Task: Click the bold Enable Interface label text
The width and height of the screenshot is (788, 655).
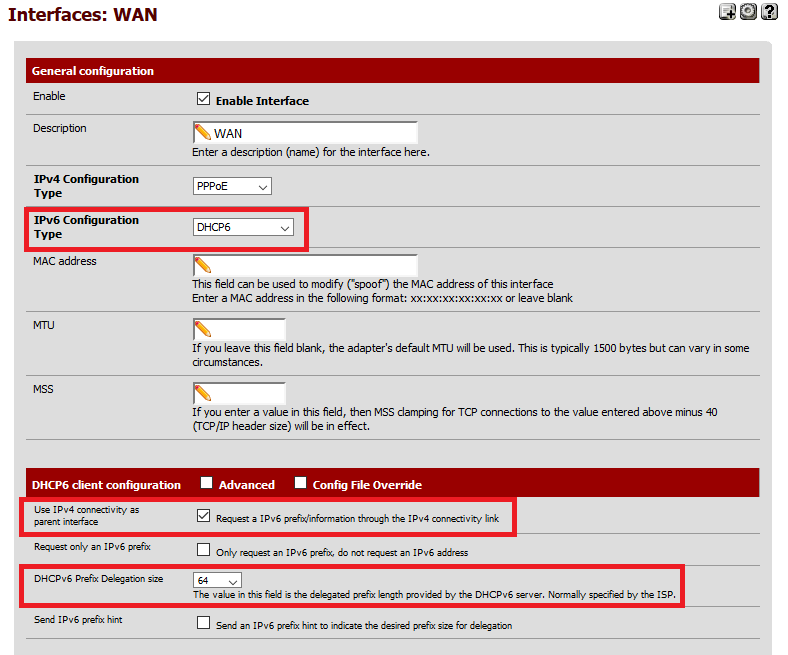Action: (x=262, y=101)
